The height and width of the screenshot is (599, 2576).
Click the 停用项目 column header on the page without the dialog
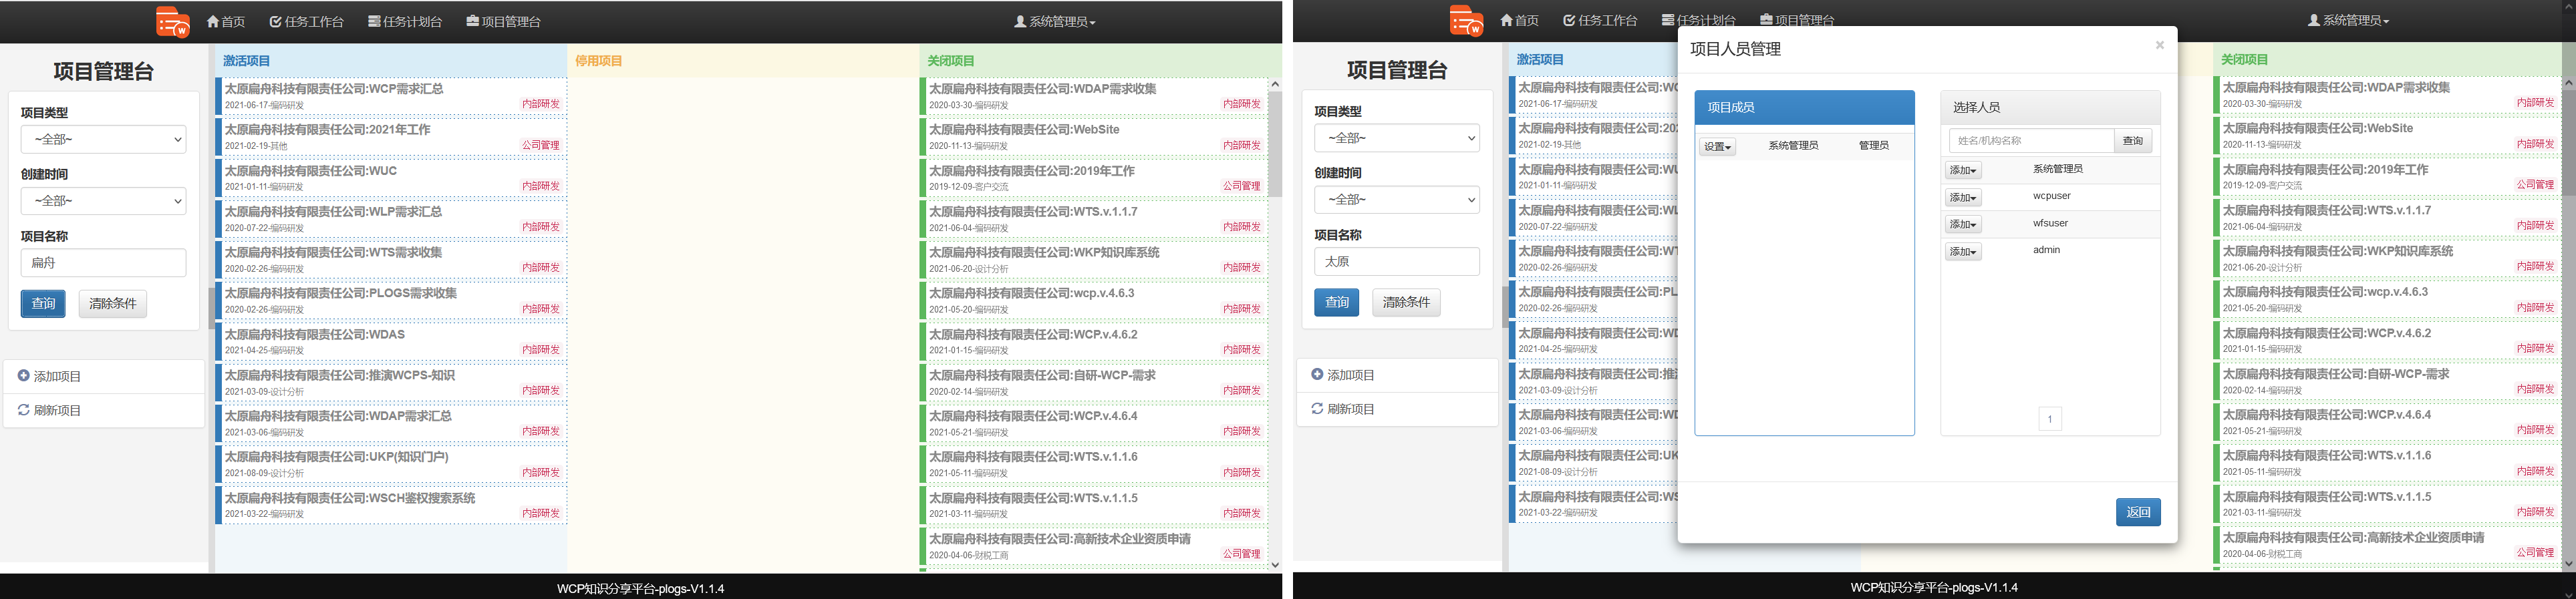(599, 61)
